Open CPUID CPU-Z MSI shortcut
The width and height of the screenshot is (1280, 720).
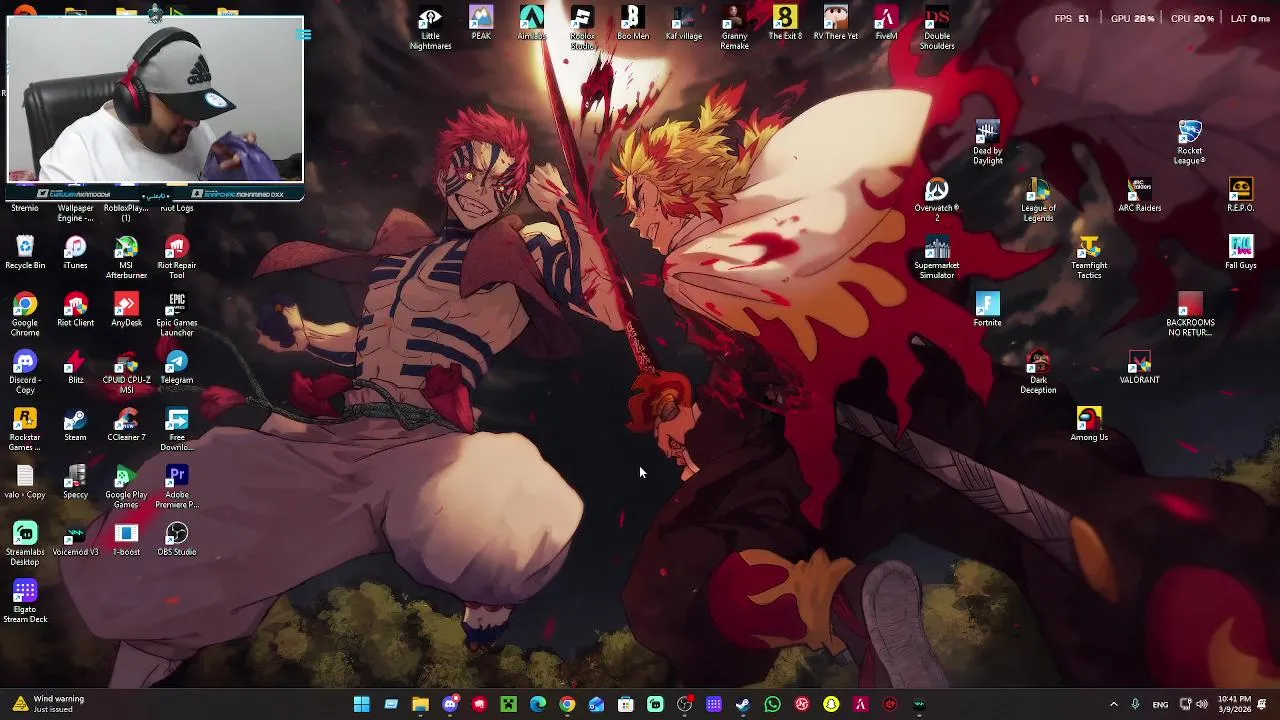point(126,372)
